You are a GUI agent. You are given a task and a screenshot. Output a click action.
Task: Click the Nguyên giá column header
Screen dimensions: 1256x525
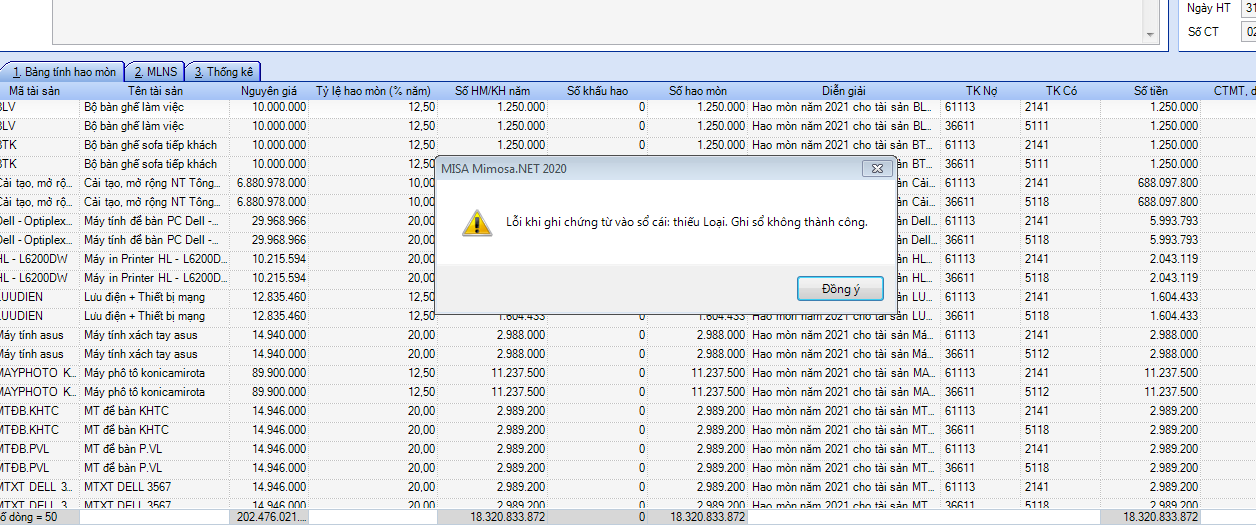click(x=269, y=90)
